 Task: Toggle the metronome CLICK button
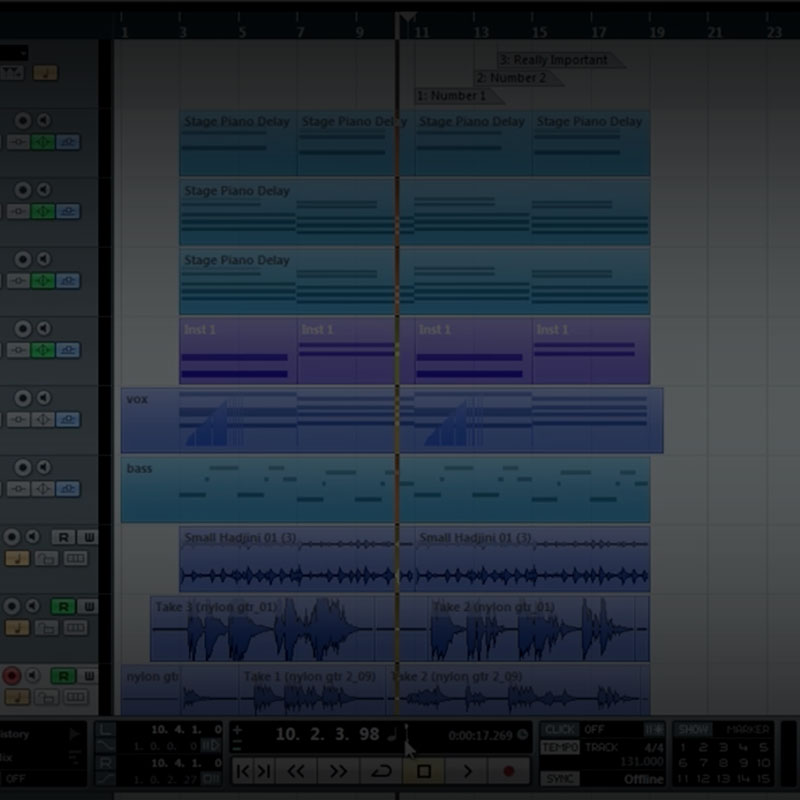click(x=560, y=730)
